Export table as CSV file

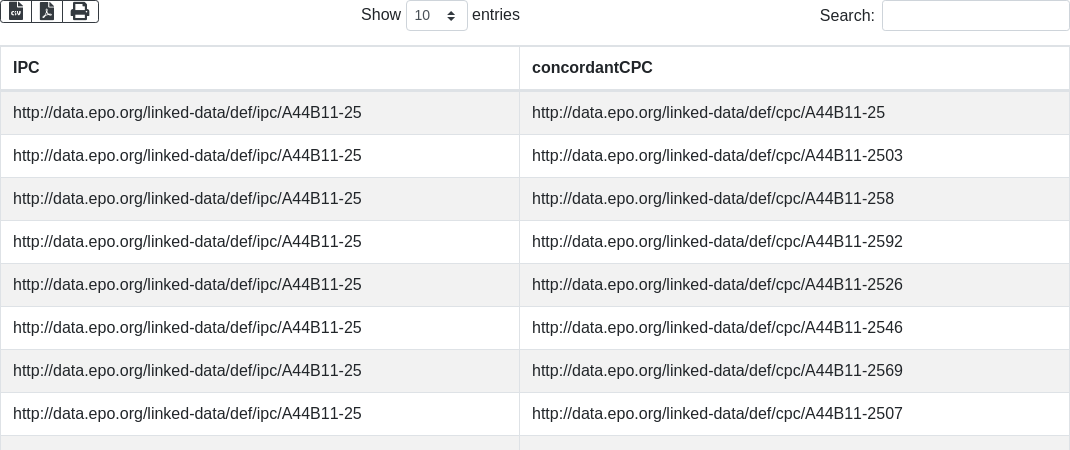point(16,12)
